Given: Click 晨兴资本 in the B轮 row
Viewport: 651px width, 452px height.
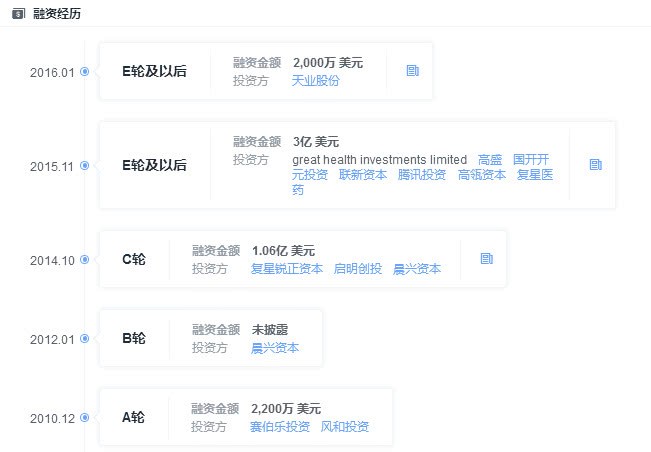Looking at the screenshot, I should click(x=275, y=348).
